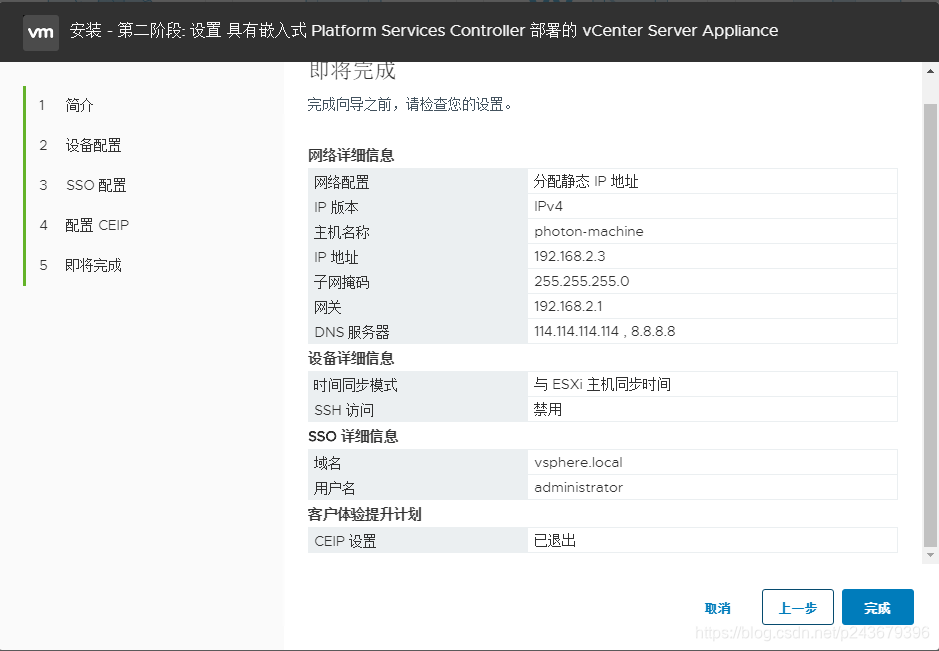Click the 网关 row label

click(328, 307)
